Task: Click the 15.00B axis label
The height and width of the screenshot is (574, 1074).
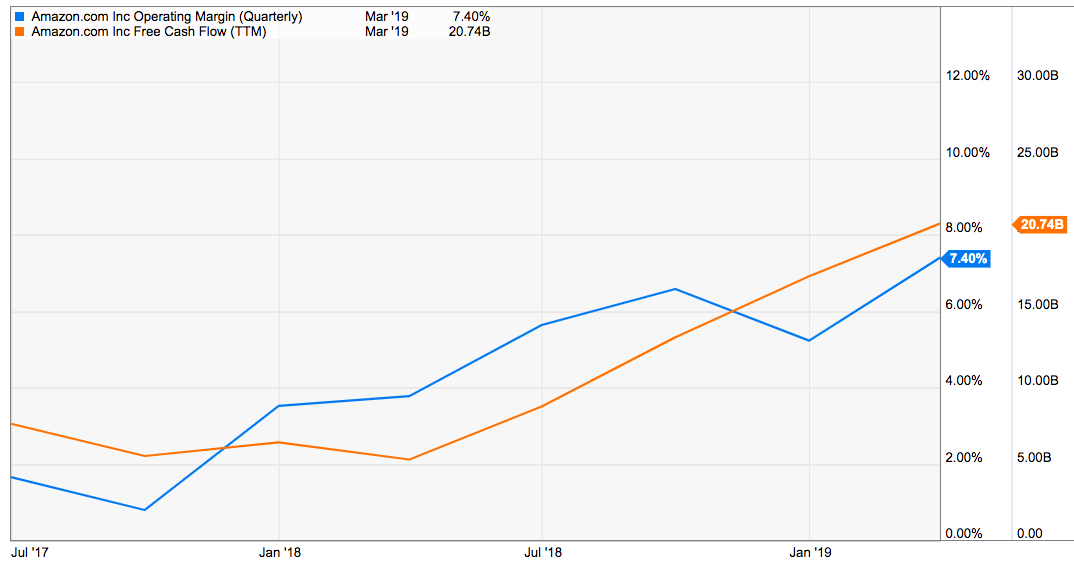Action: (1037, 305)
